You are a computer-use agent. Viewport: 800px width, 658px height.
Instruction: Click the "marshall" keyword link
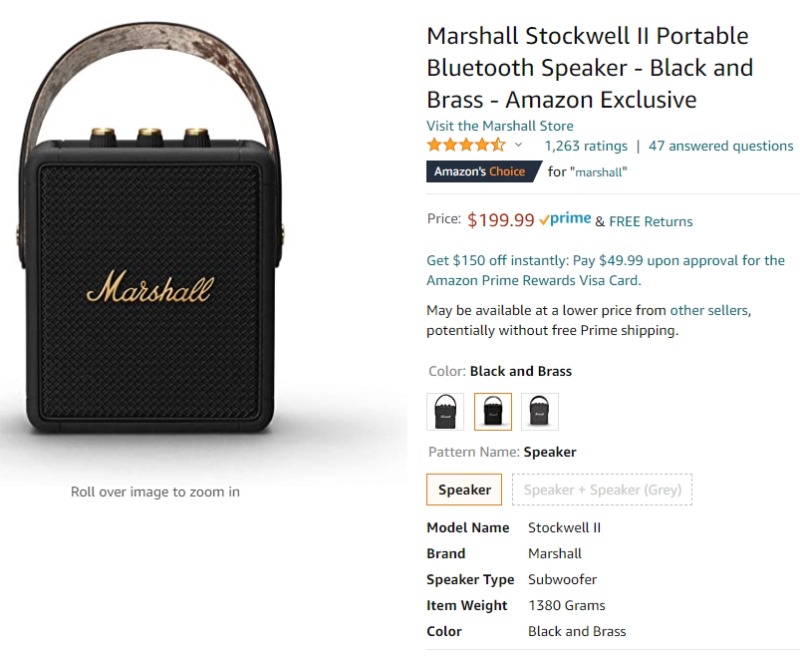601,172
